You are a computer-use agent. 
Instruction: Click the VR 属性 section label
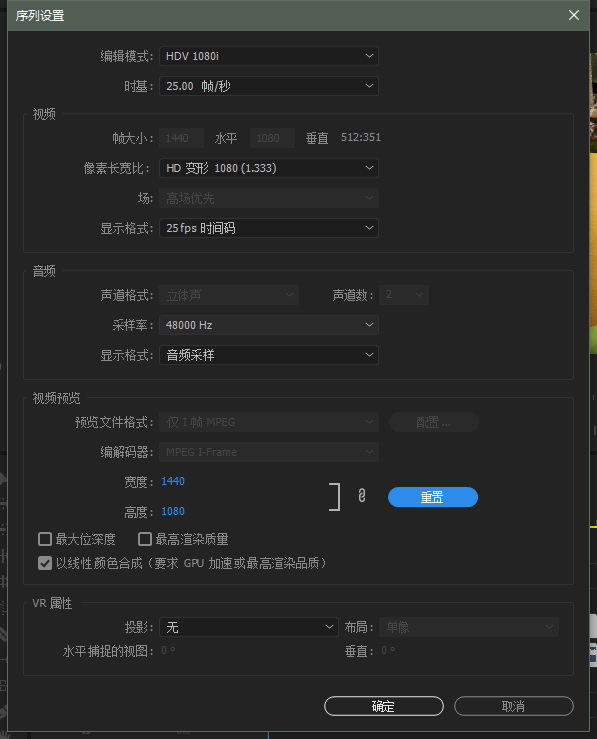[x=52, y=603]
